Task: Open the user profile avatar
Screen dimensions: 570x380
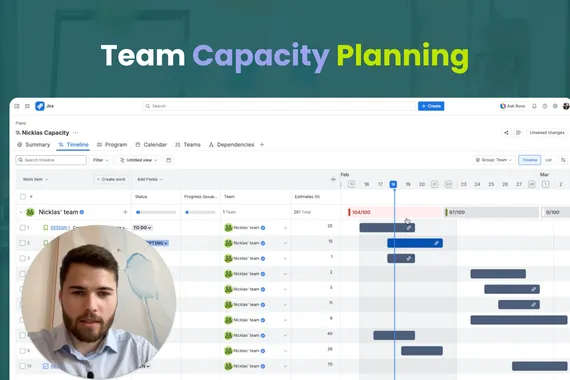Action: coord(566,106)
